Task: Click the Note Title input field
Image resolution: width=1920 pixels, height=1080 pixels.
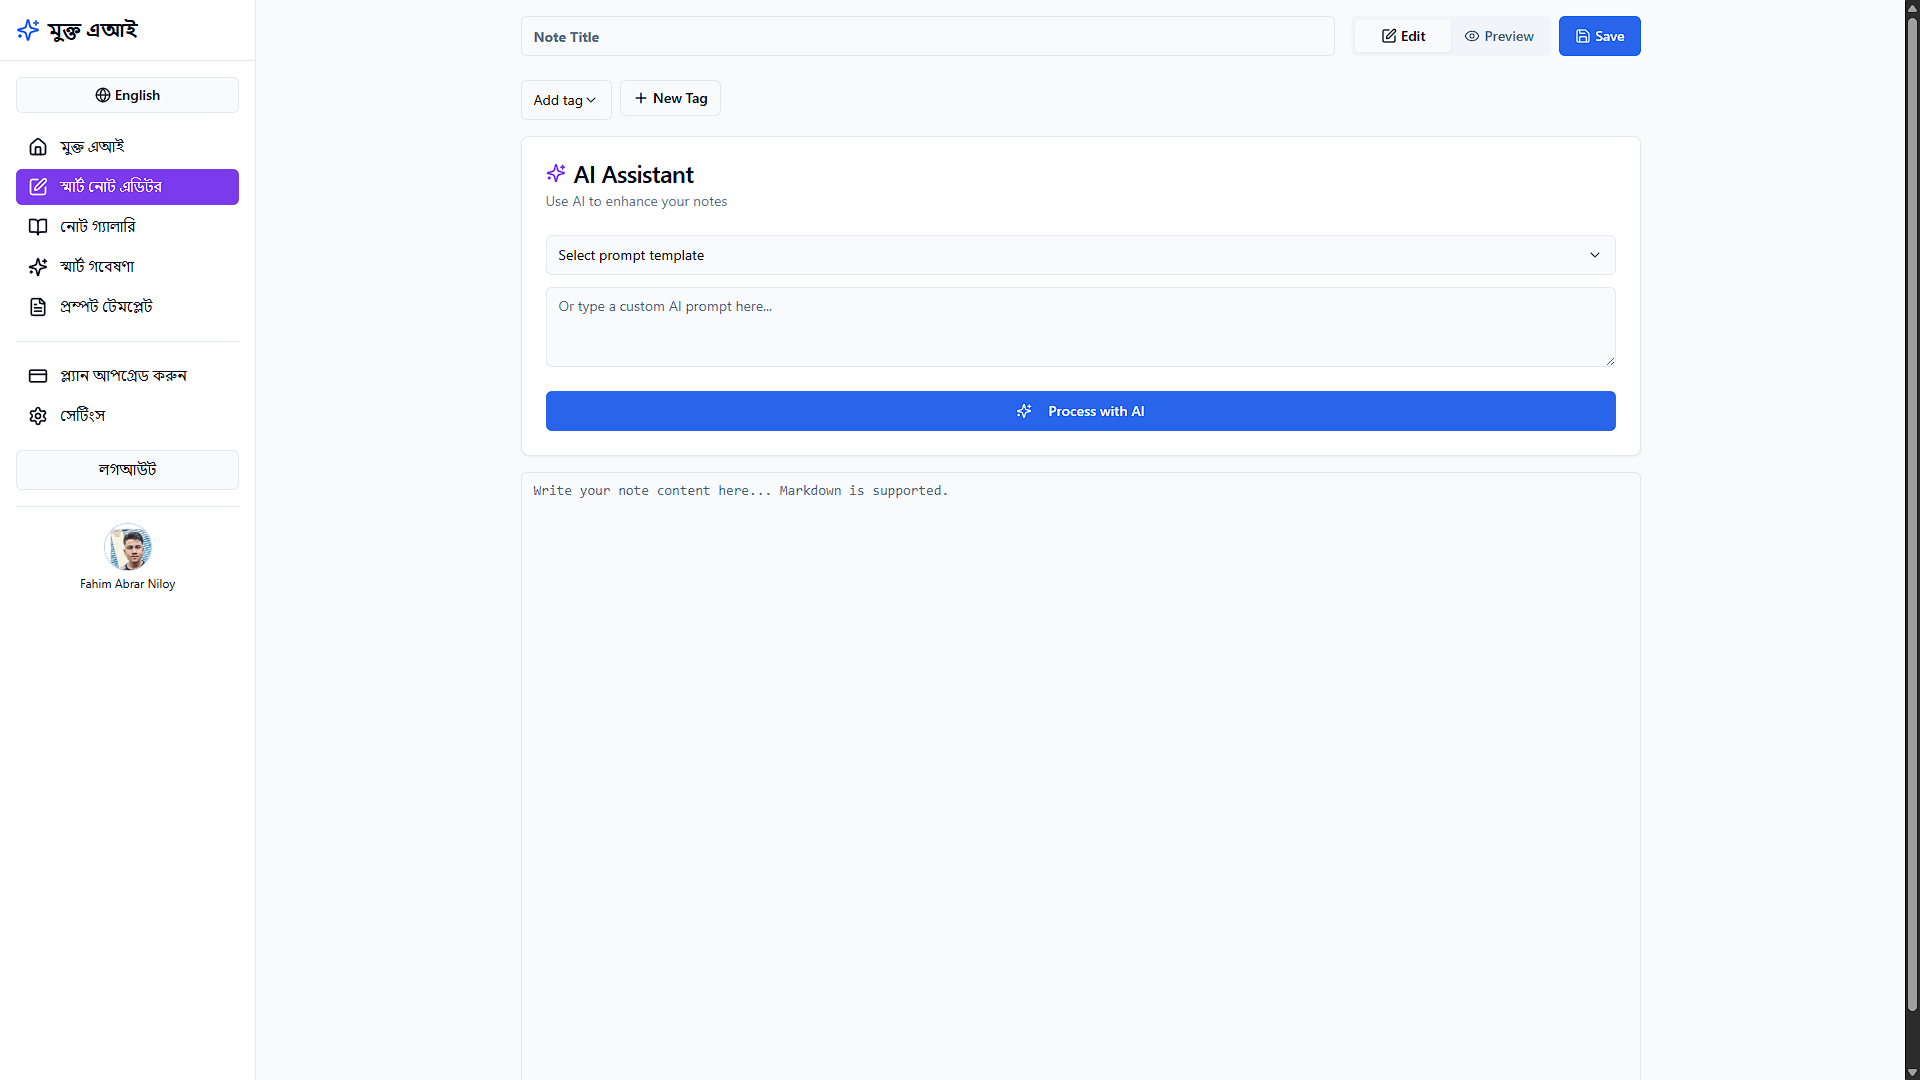Action: click(927, 37)
